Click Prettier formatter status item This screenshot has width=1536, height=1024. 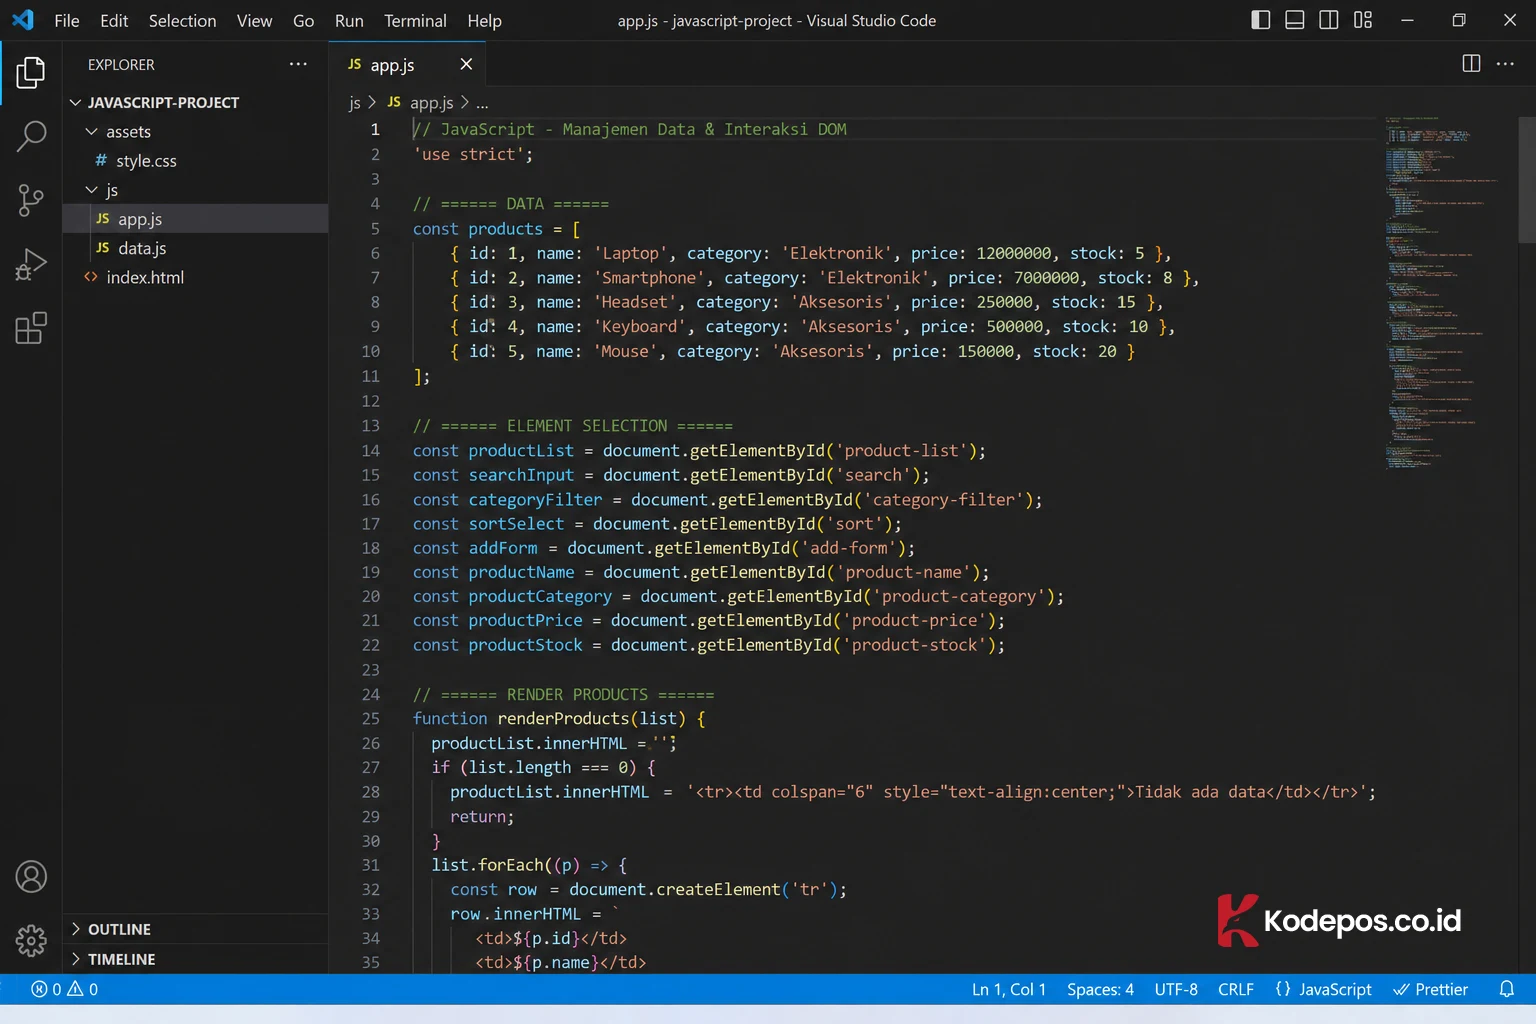[x=1431, y=989]
